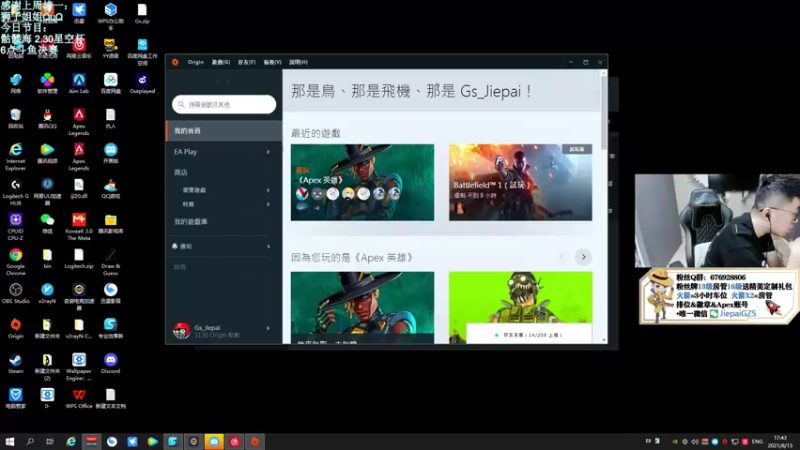
Task: Expand the Gs_Jiepai account menu arrow
Action: click(x=268, y=328)
